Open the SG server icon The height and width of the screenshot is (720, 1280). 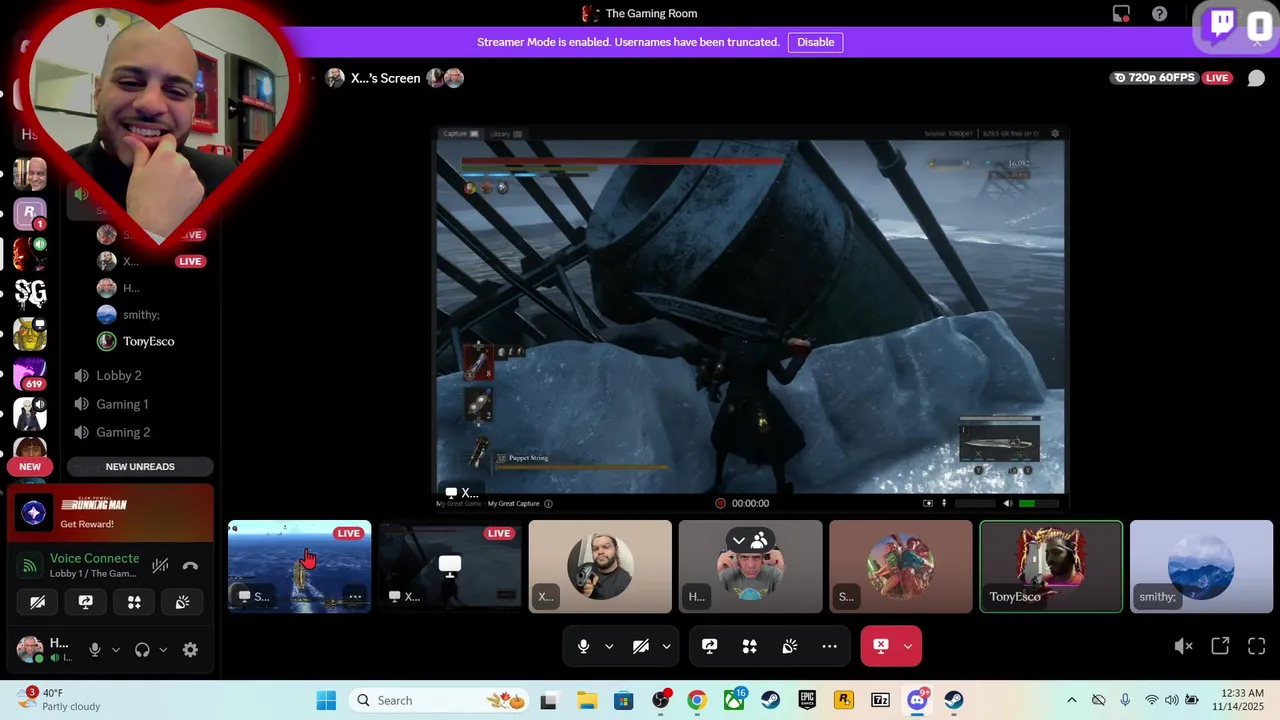(30, 293)
